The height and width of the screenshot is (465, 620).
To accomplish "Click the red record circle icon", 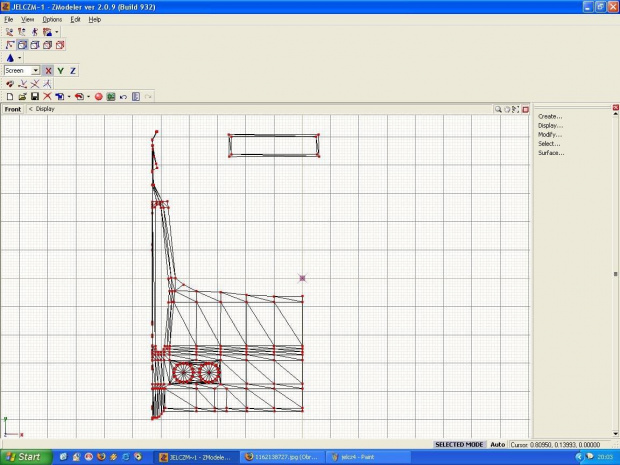I will pyautogui.click(x=99, y=96).
